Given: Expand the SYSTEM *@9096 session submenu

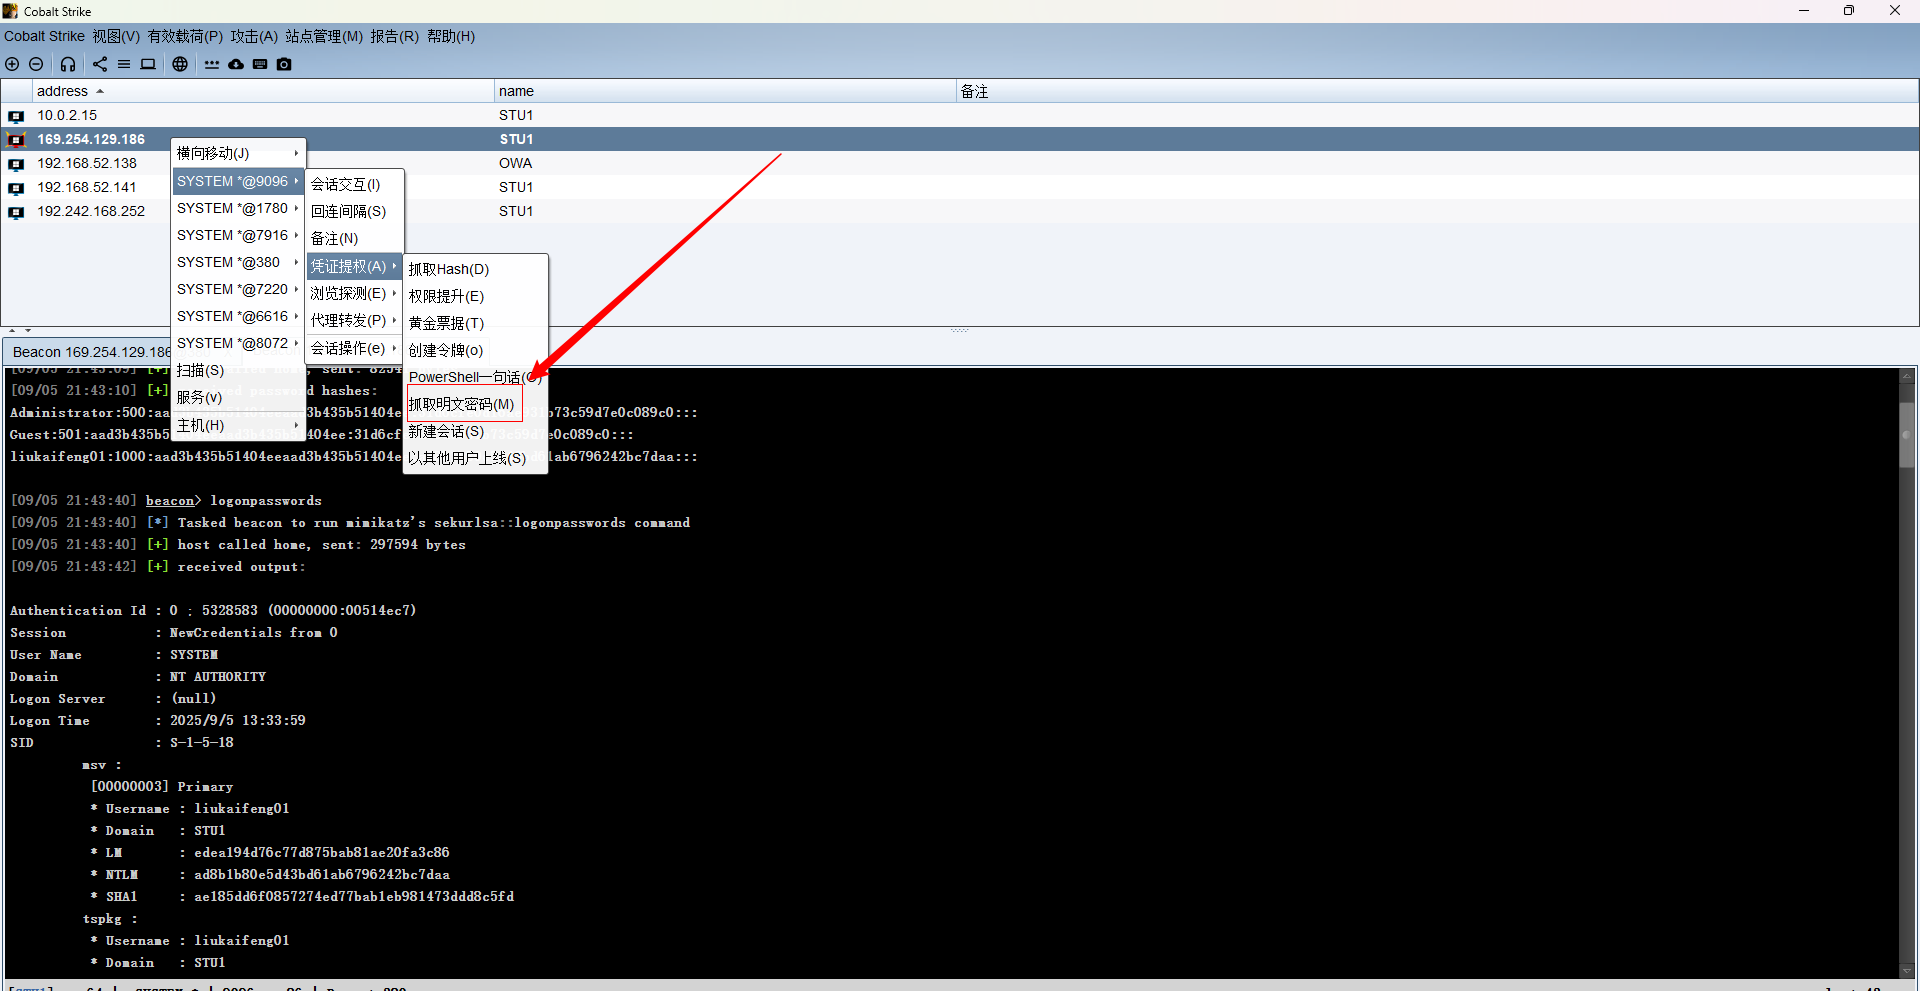Looking at the screenshot, I should [238, 181].
